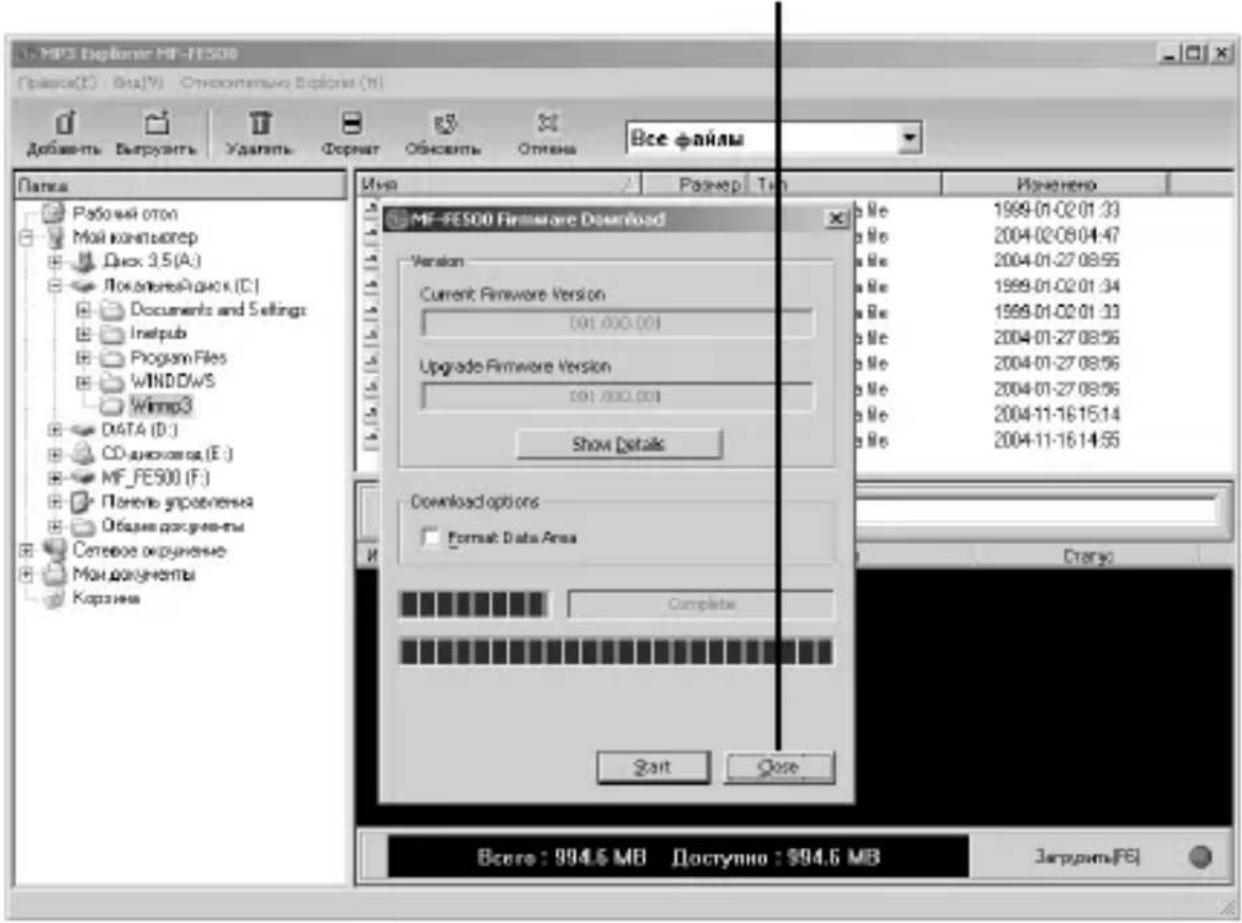1242x923 pixels.
Task: Select Мои документы in folder tree
Action: [132, 574]
